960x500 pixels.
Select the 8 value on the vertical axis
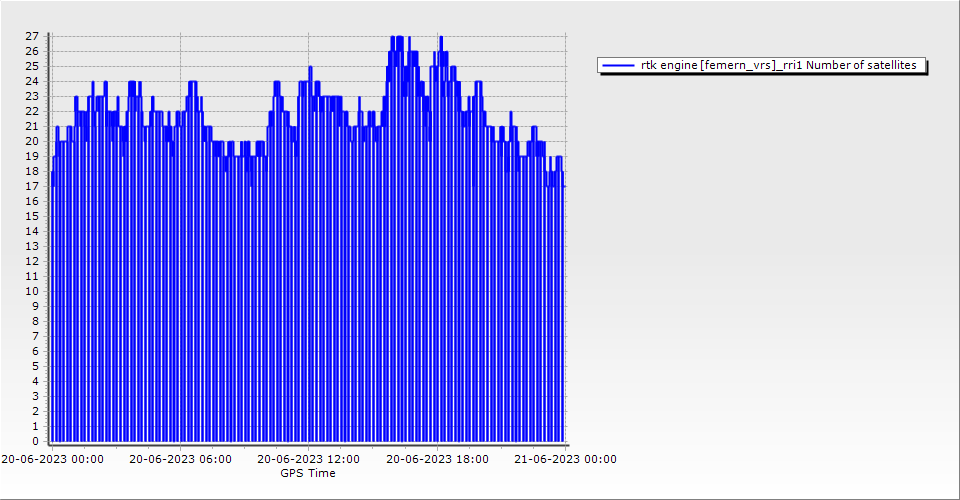coord(35,321)
